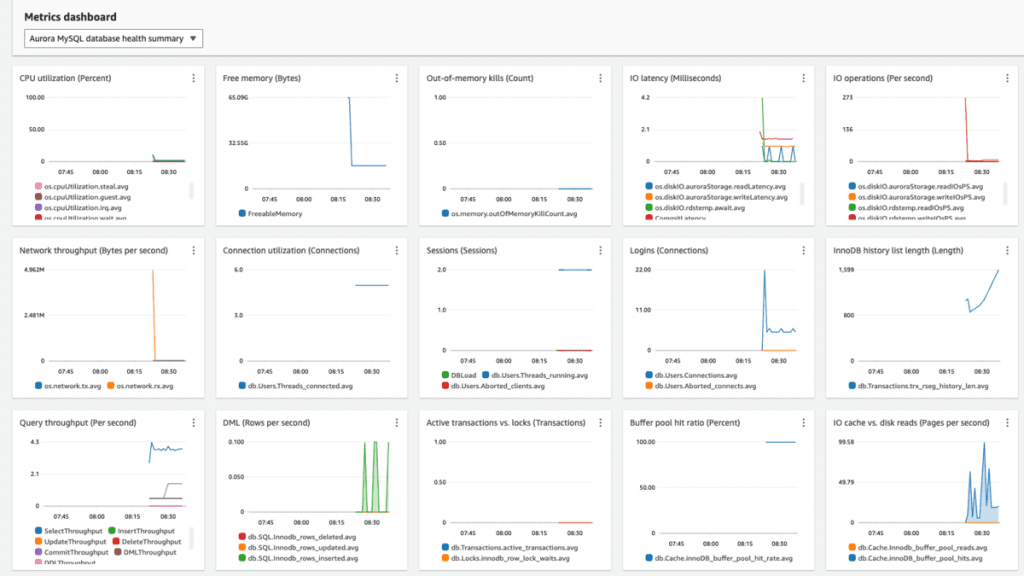Click the blue SelectThroughput legend color swatch
The image size is (1024, 576).
coord(38,530)
